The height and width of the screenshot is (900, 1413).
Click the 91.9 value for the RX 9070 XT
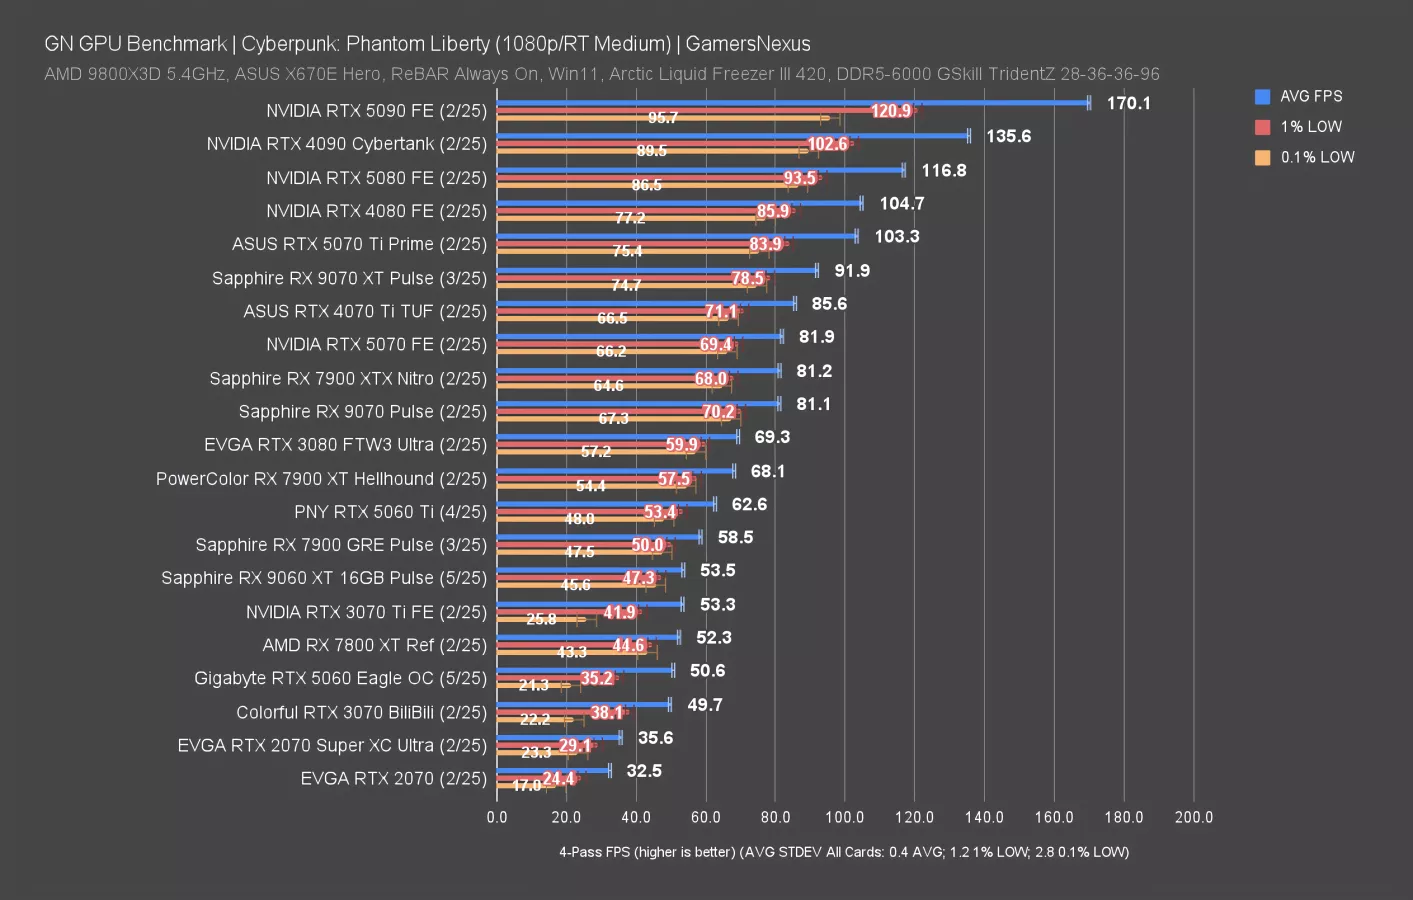tap(852, 271)
